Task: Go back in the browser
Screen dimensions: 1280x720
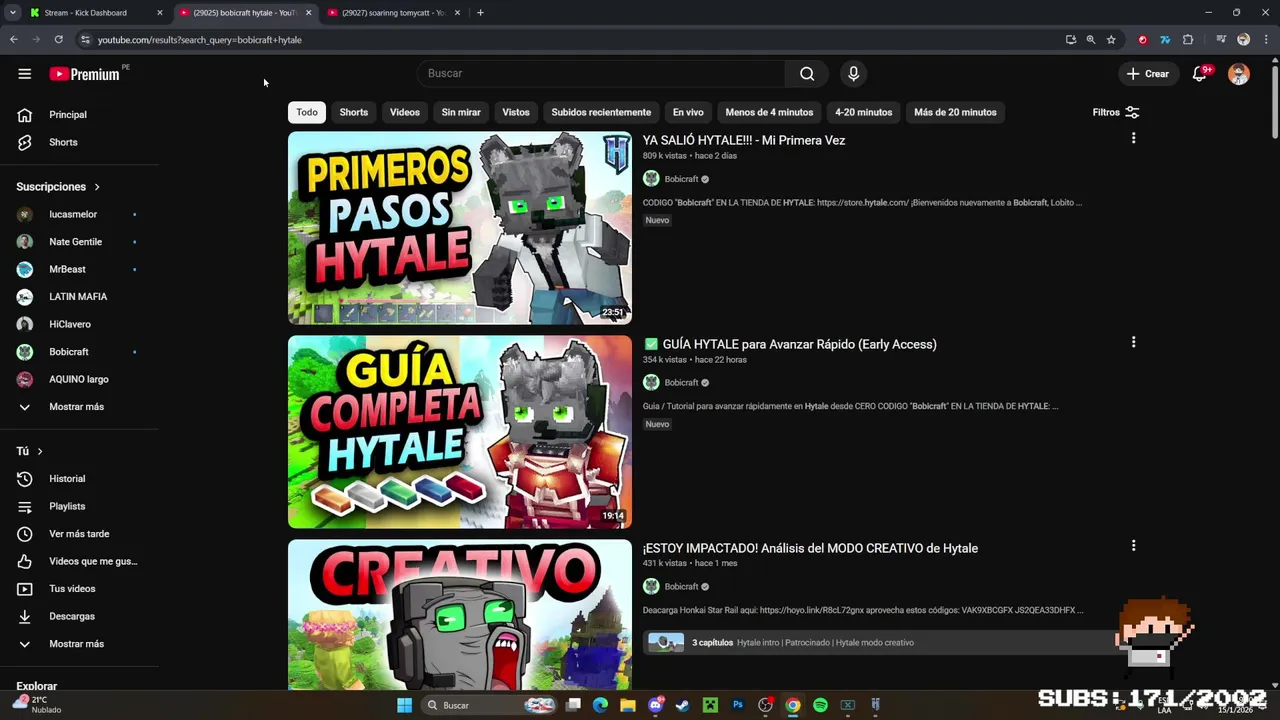Action: pyautogui.click(x=14, y=40)
